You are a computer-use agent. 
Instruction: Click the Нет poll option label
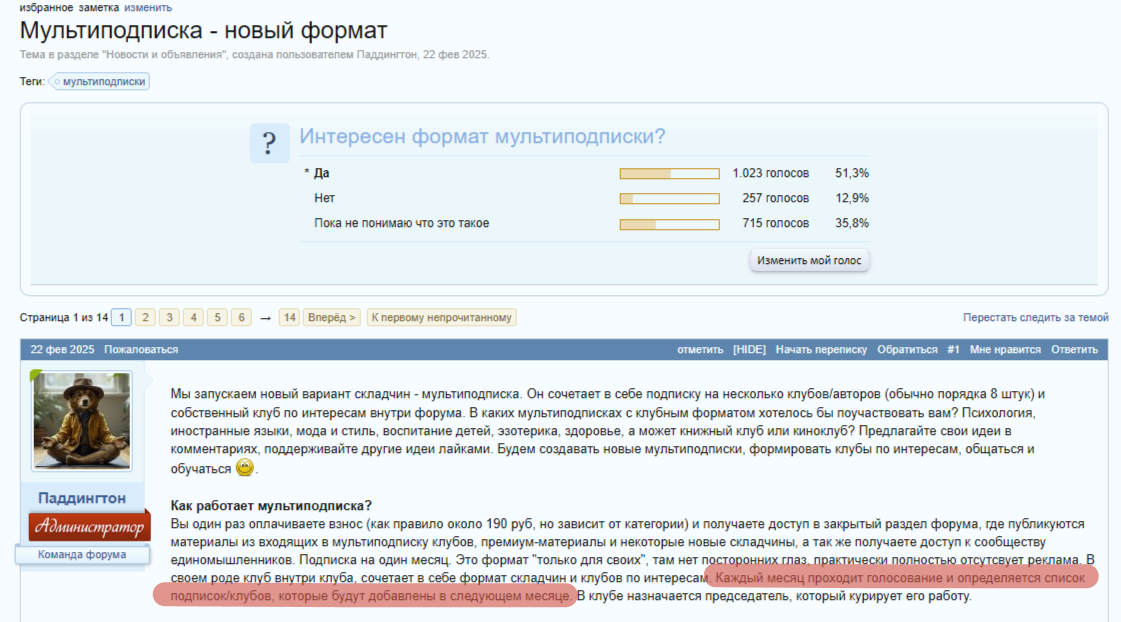(x=324, y=198)
